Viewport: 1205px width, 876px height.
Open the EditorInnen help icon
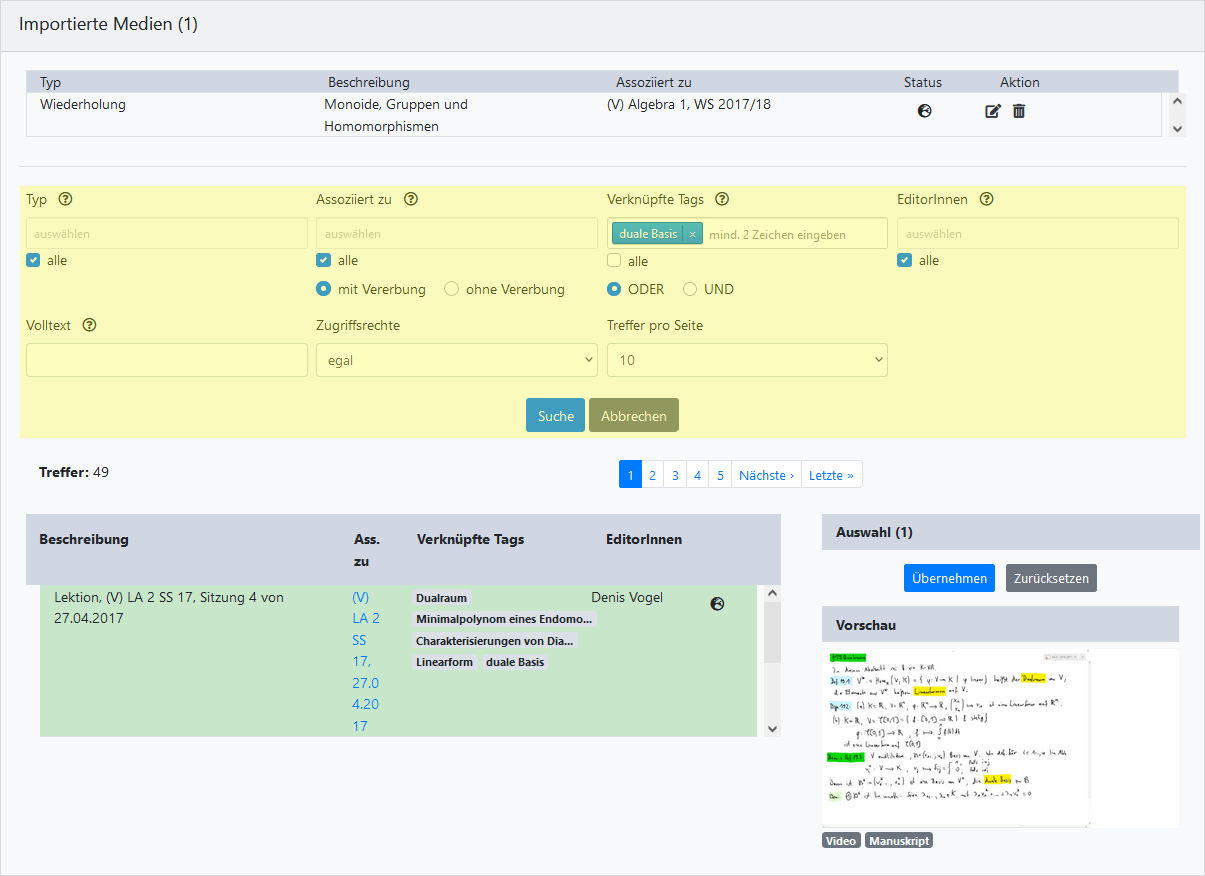(x=986, y=199)
